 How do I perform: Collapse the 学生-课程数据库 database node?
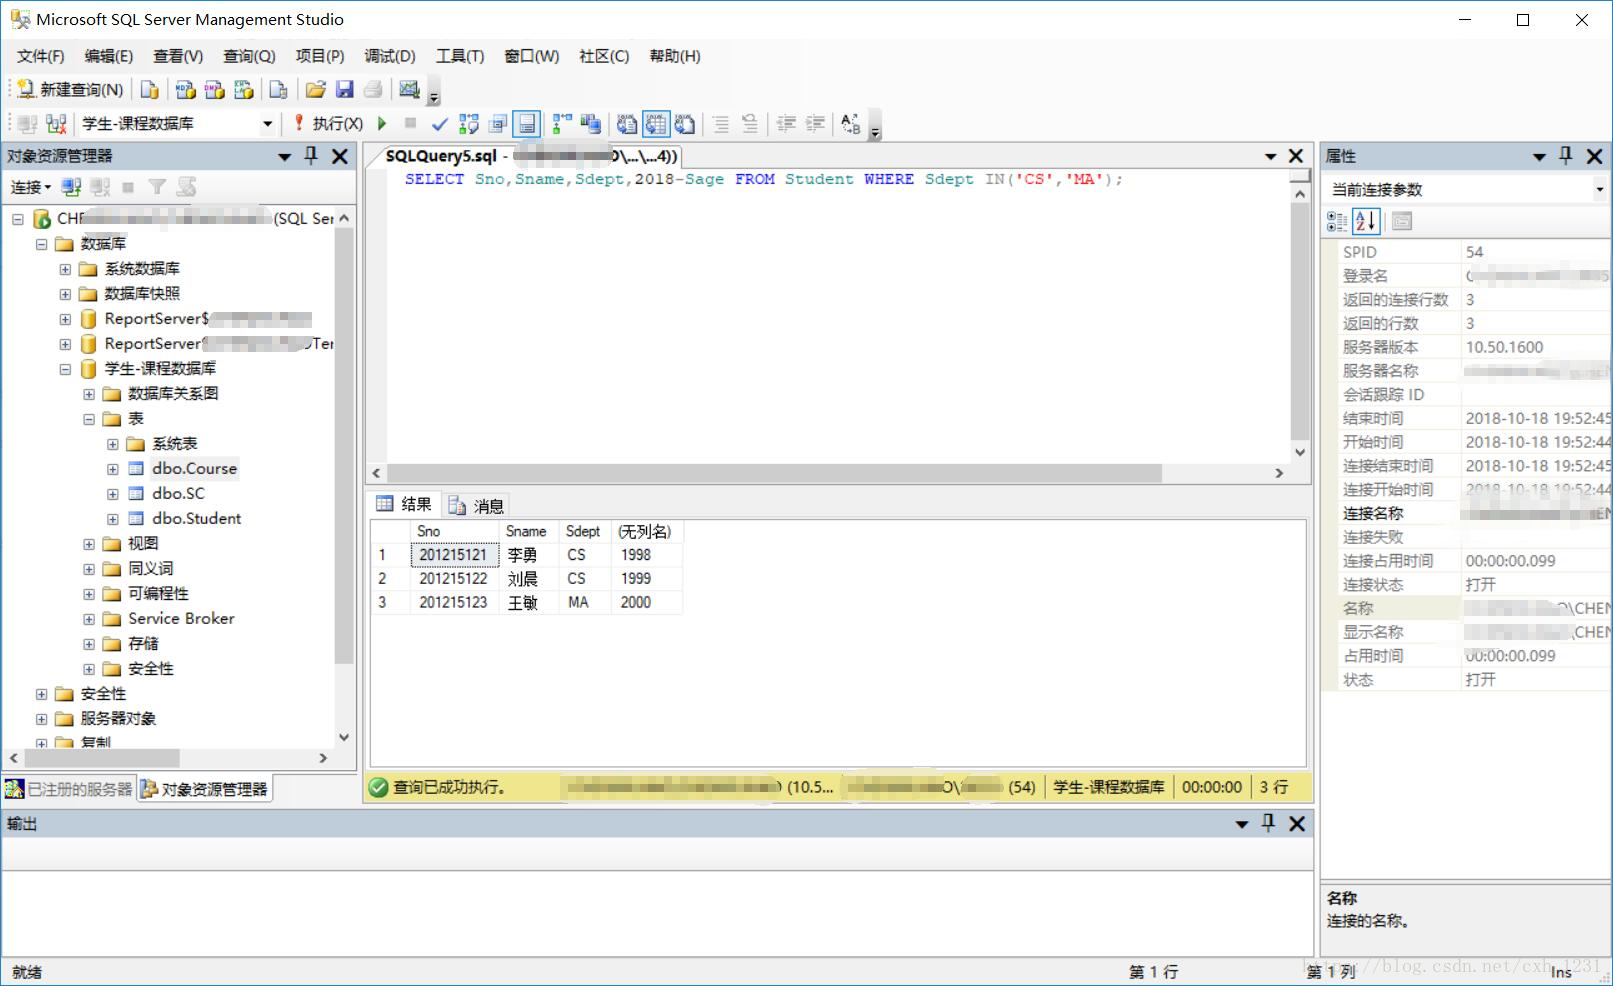click(x=64, y=368)
